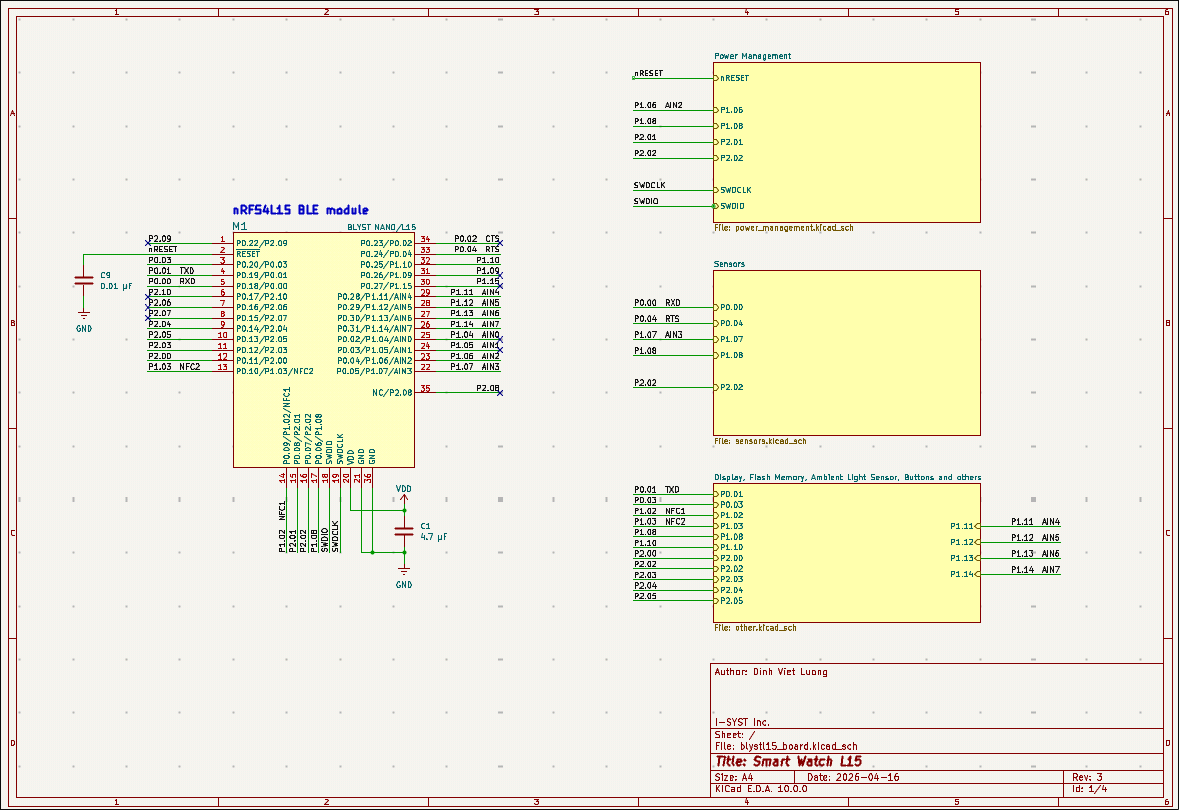Select the Sensors hierarchical sheet box
This screenshot has width=1179, height=810.
[x=847, y=353]
